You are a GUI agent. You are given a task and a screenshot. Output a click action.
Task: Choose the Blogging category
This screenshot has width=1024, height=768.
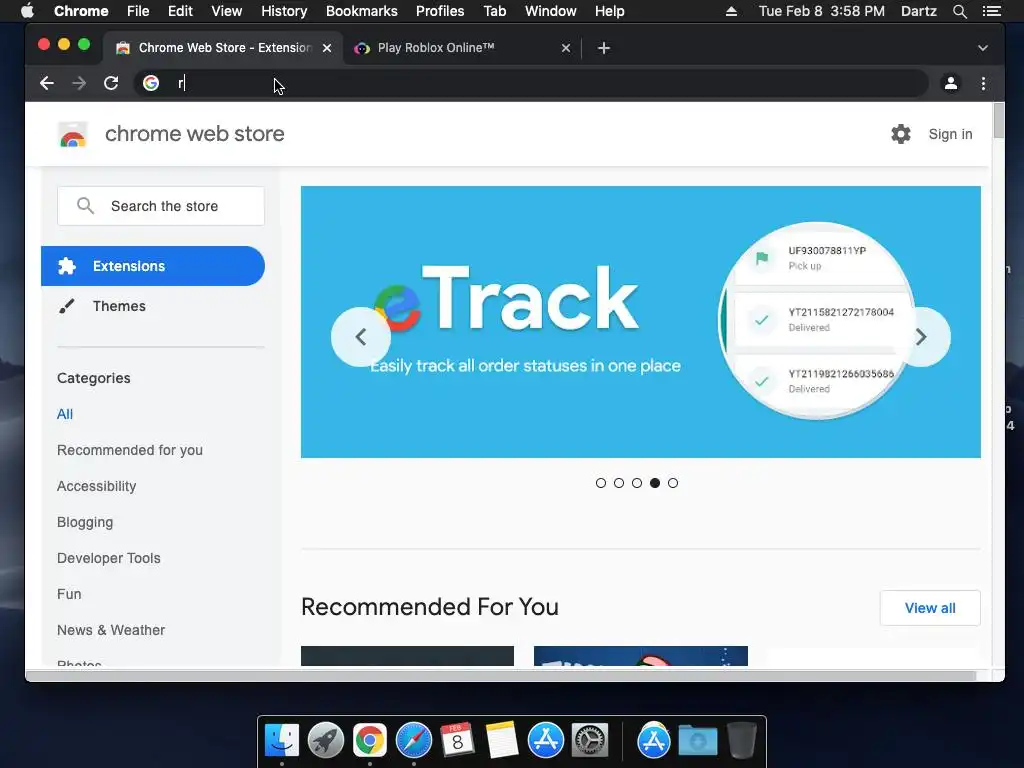pos(85,522)
